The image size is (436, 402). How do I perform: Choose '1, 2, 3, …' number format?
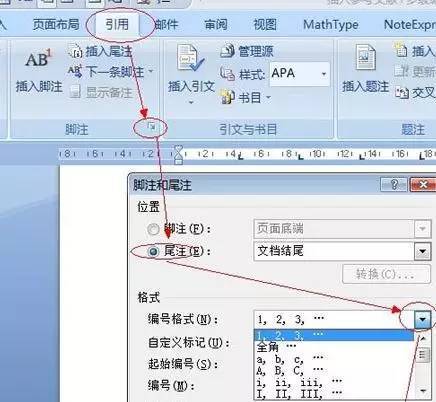334,335
